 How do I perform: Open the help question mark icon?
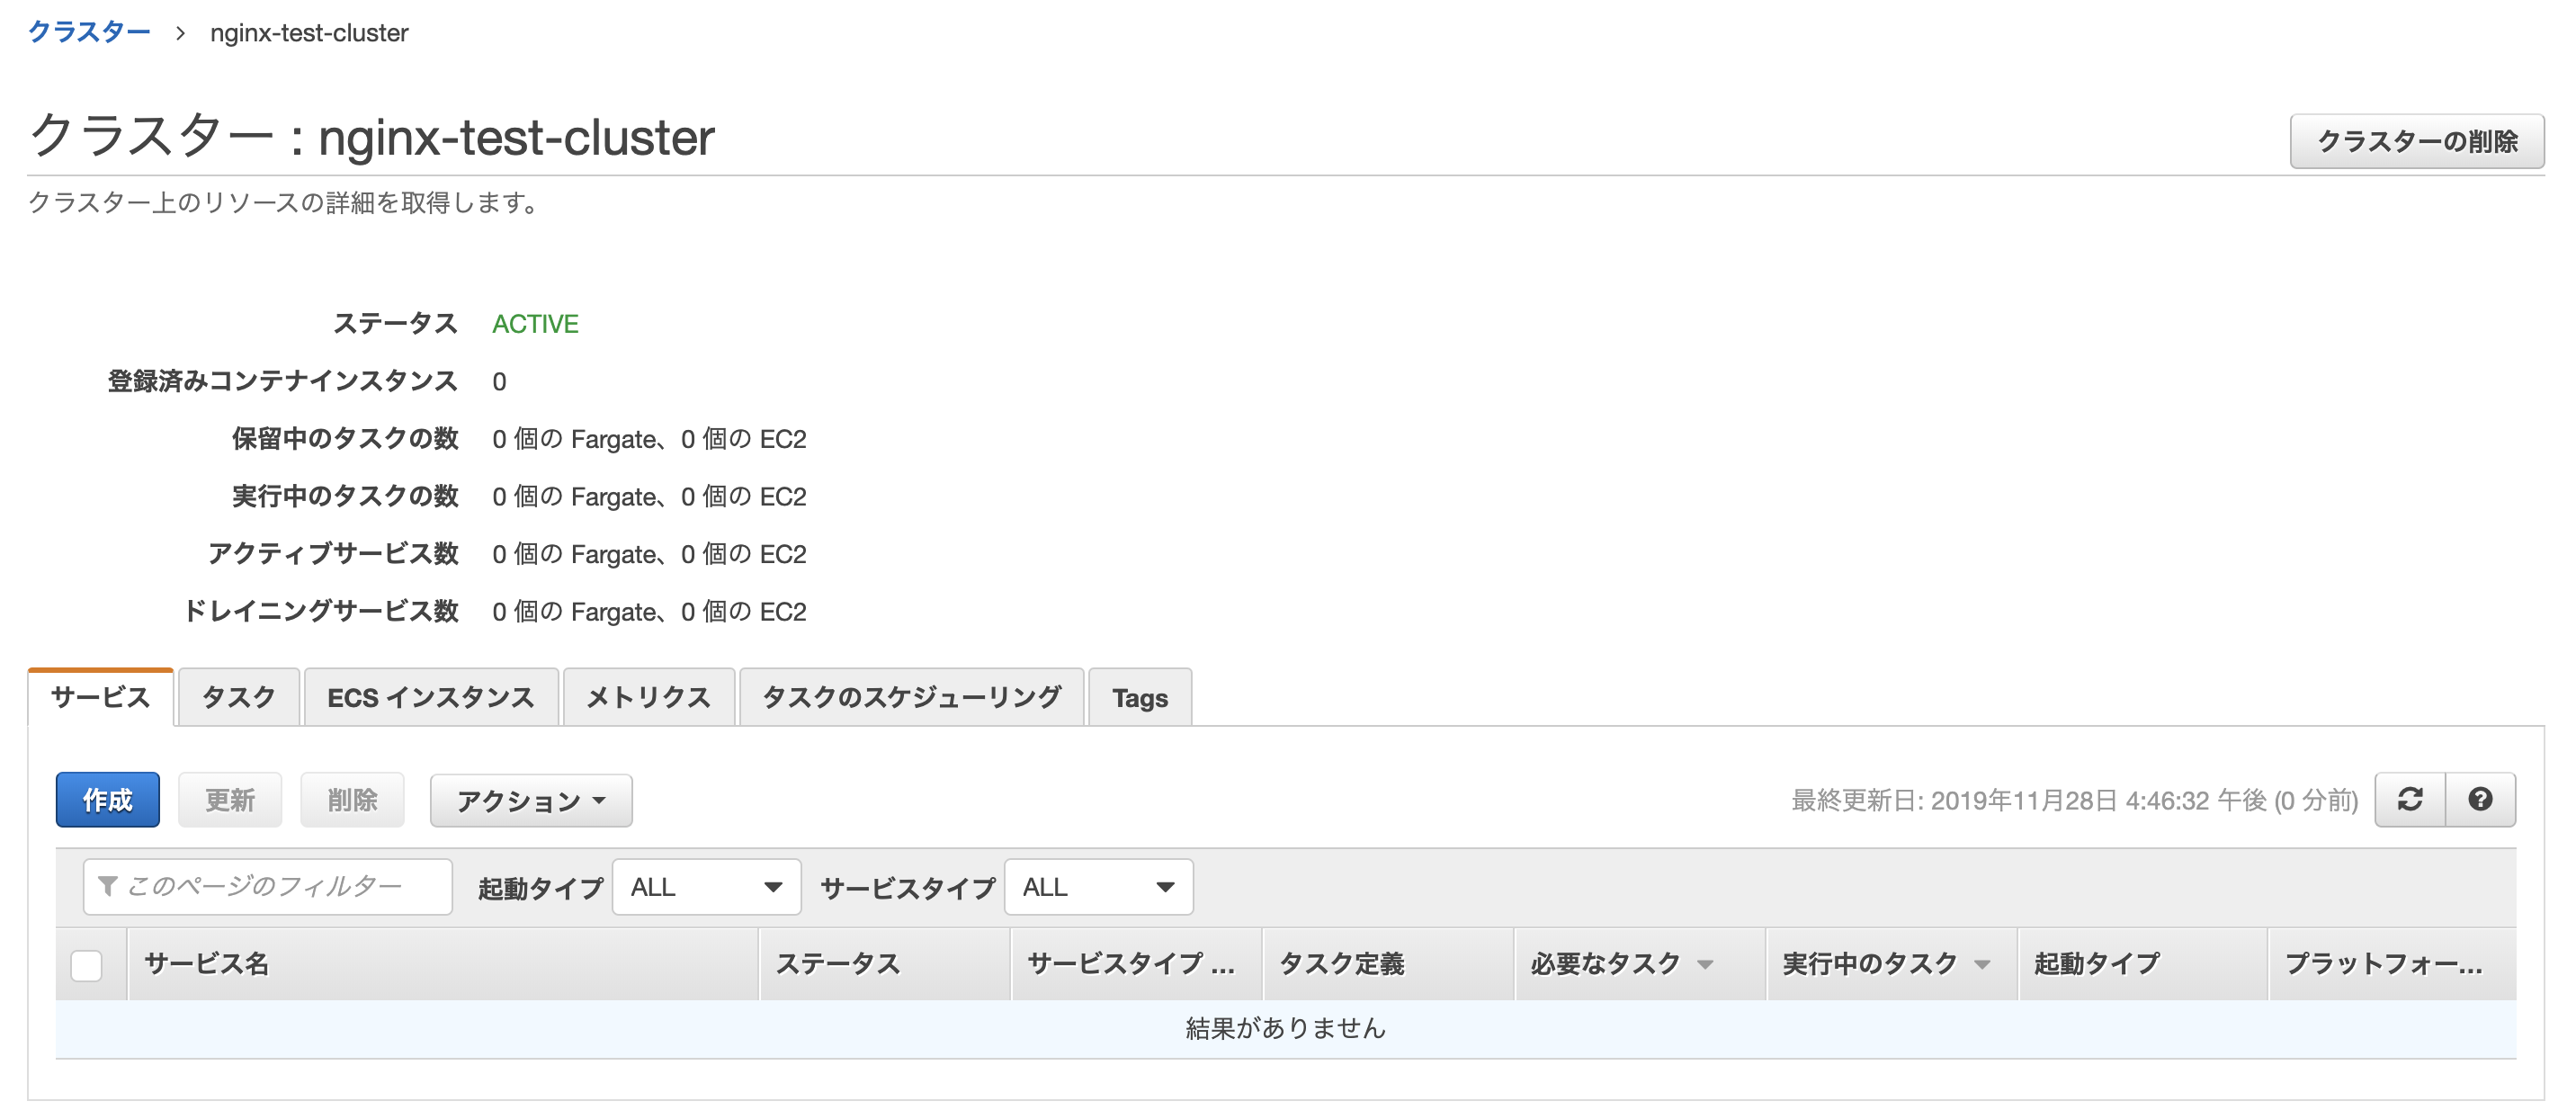click(x=2480, y=799)
